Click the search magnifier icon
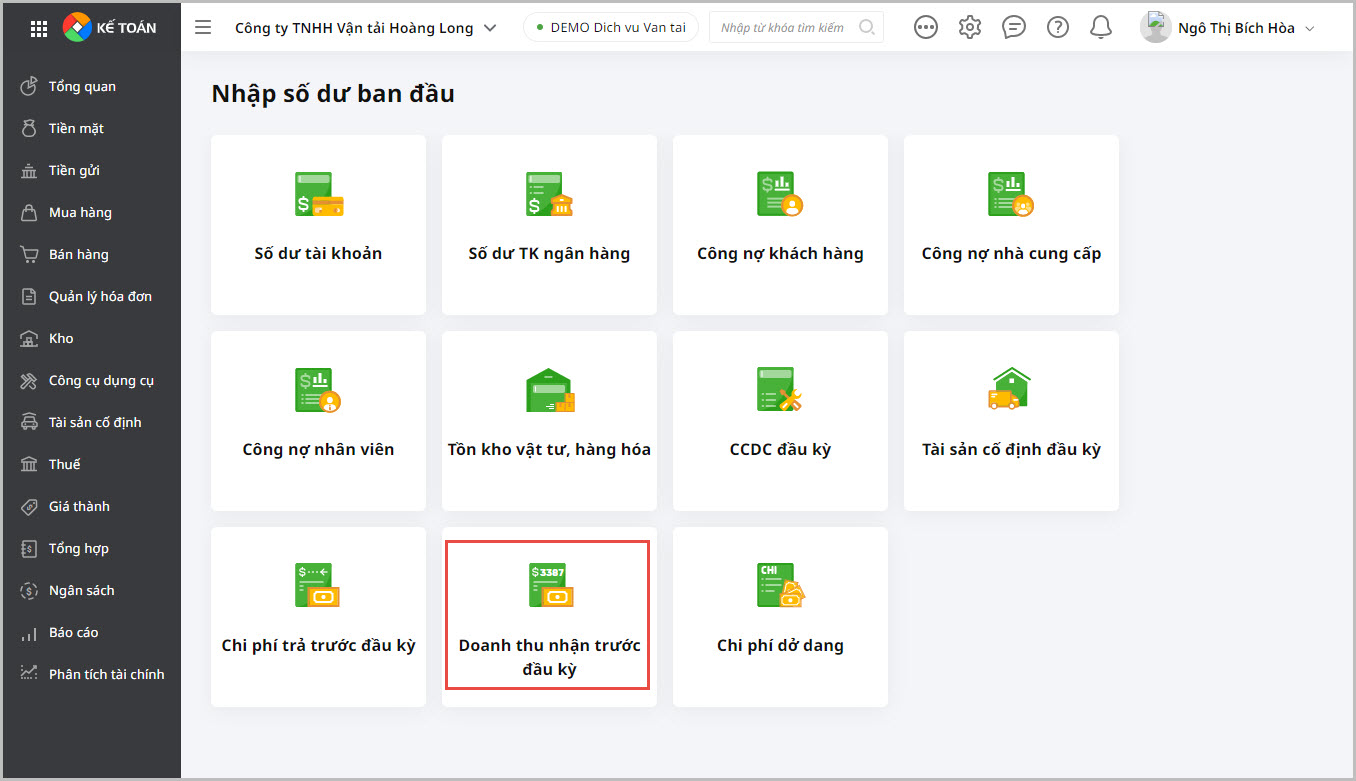 click(867, 28)
